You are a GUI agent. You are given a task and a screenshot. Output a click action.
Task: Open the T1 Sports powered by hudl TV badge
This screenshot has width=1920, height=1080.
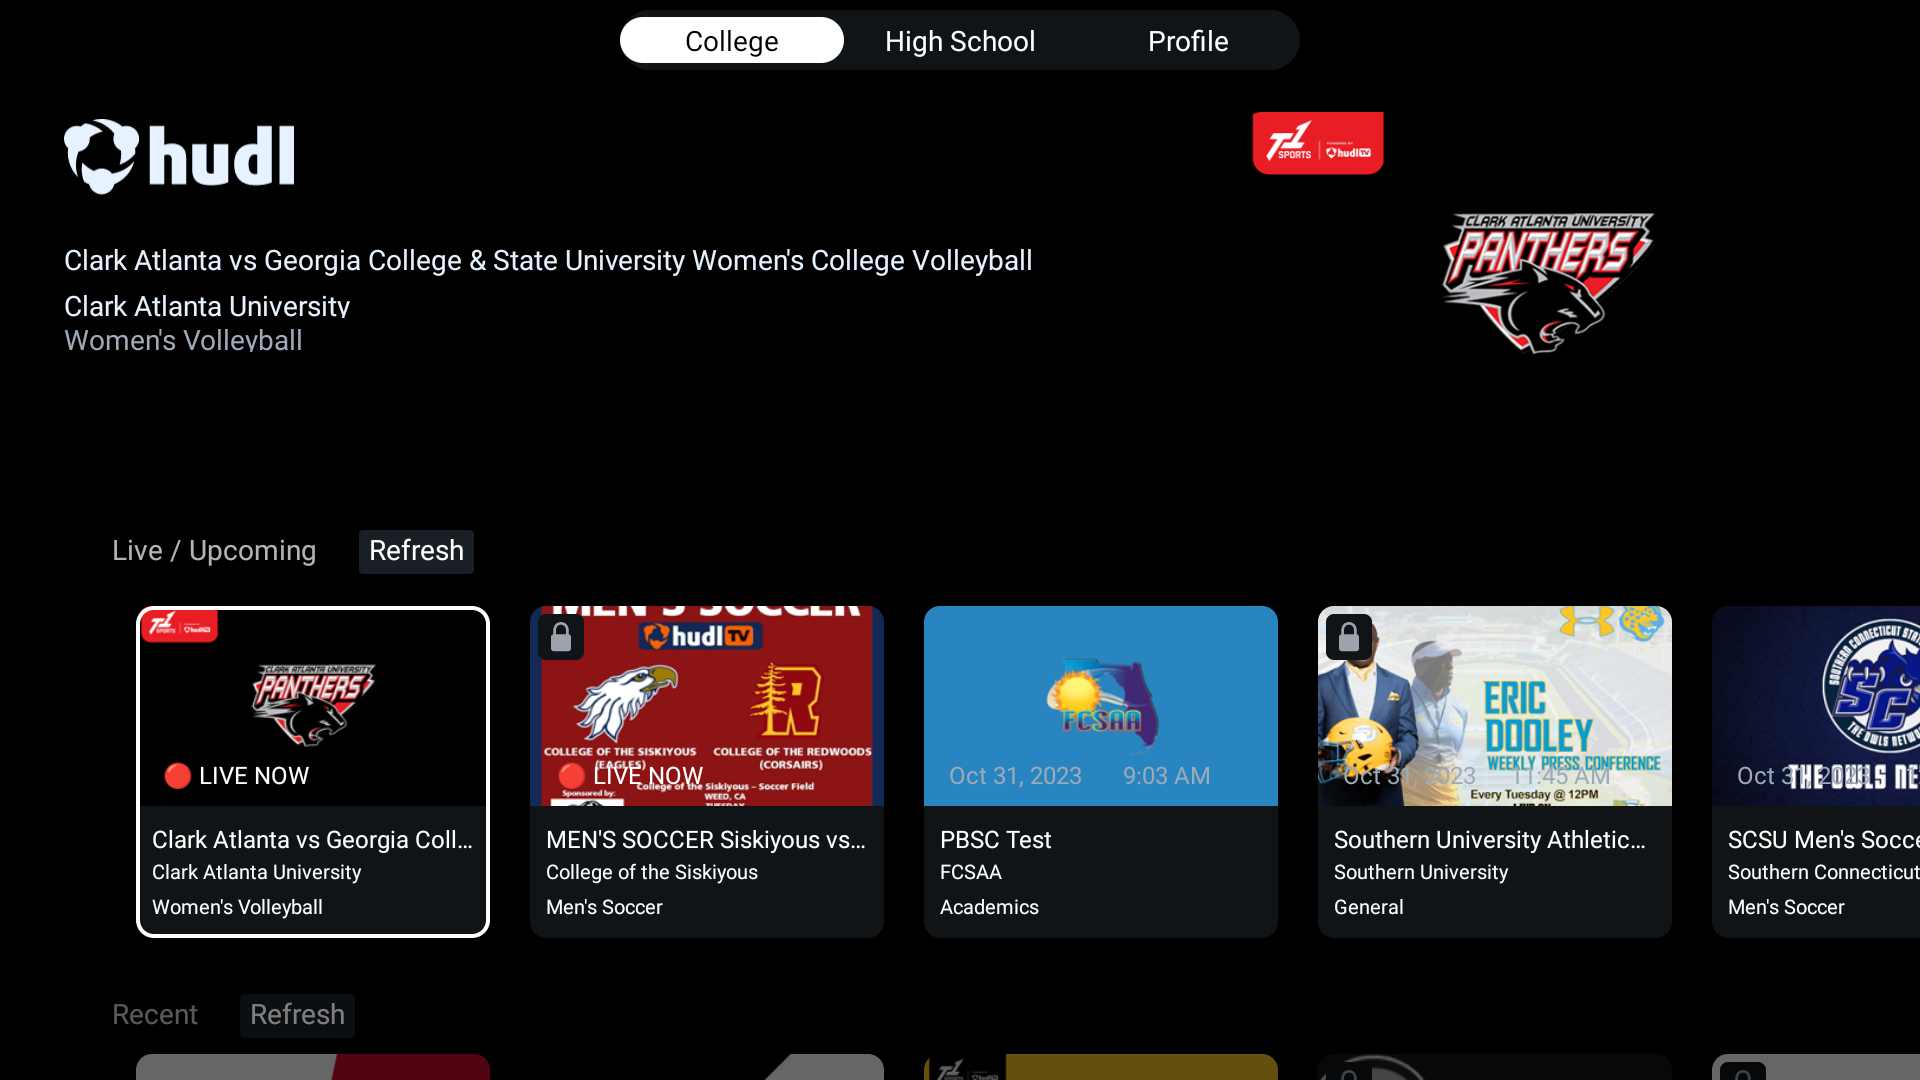1317,142
